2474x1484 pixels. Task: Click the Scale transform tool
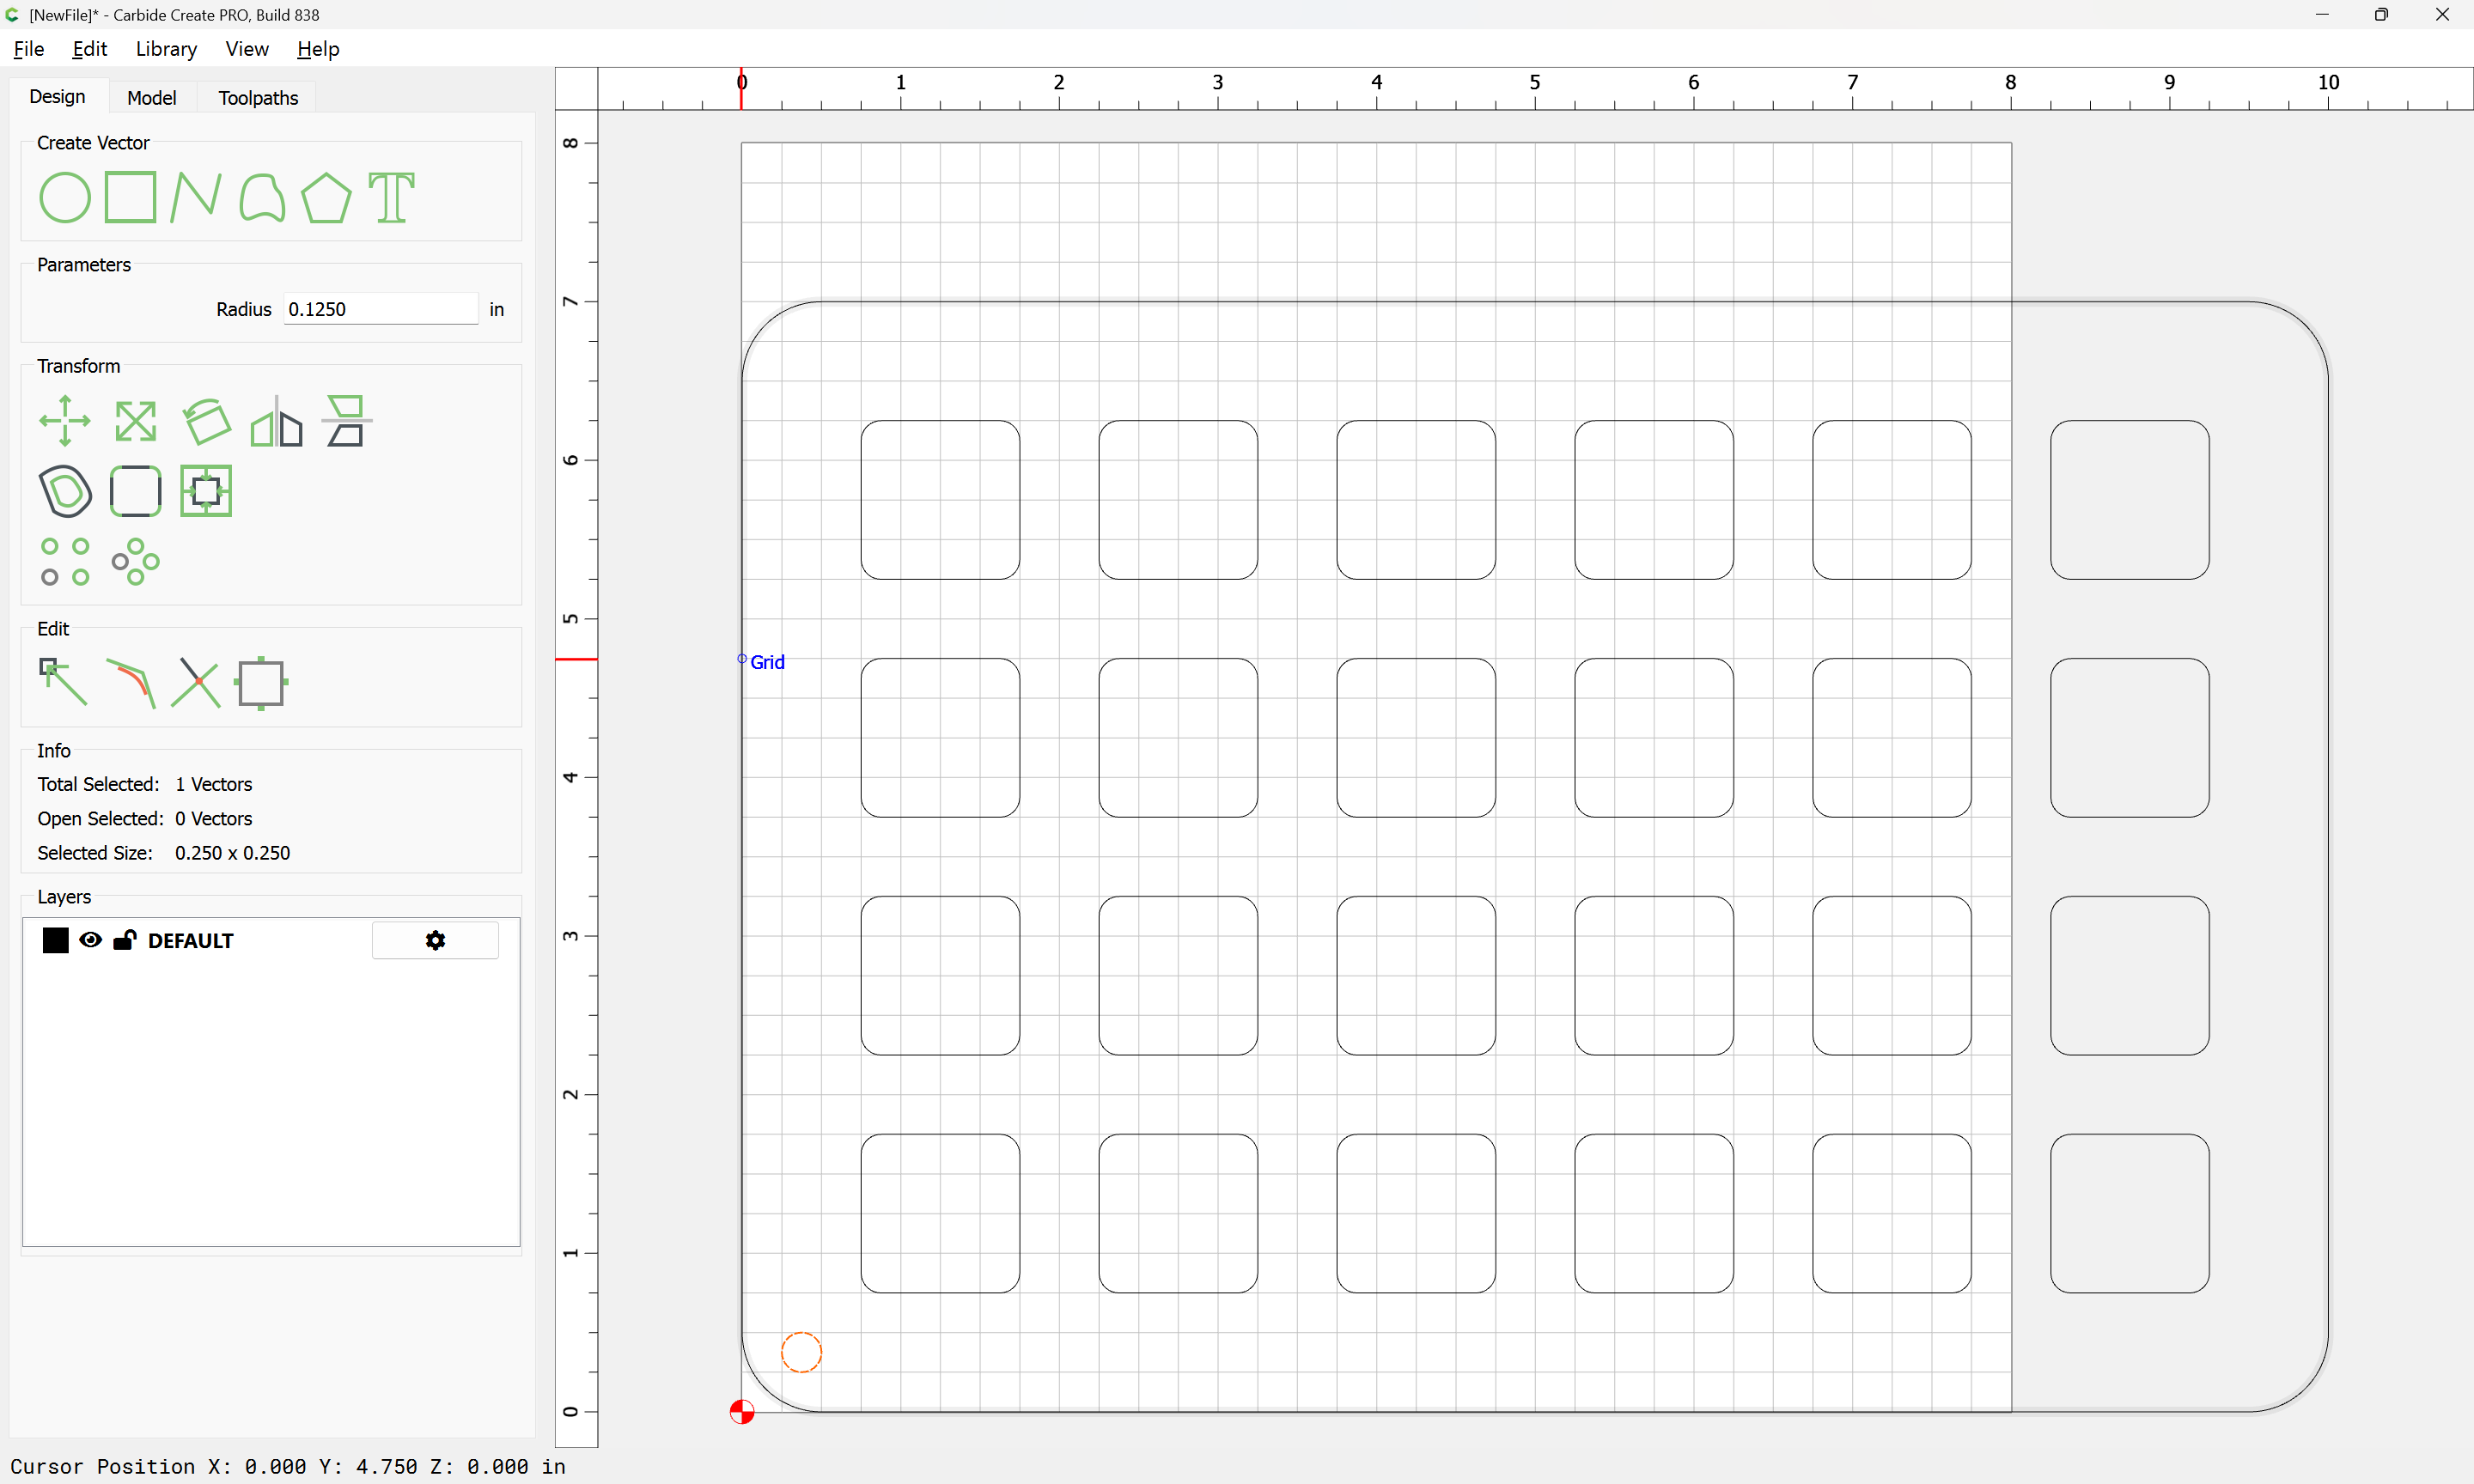coord(135,421)
